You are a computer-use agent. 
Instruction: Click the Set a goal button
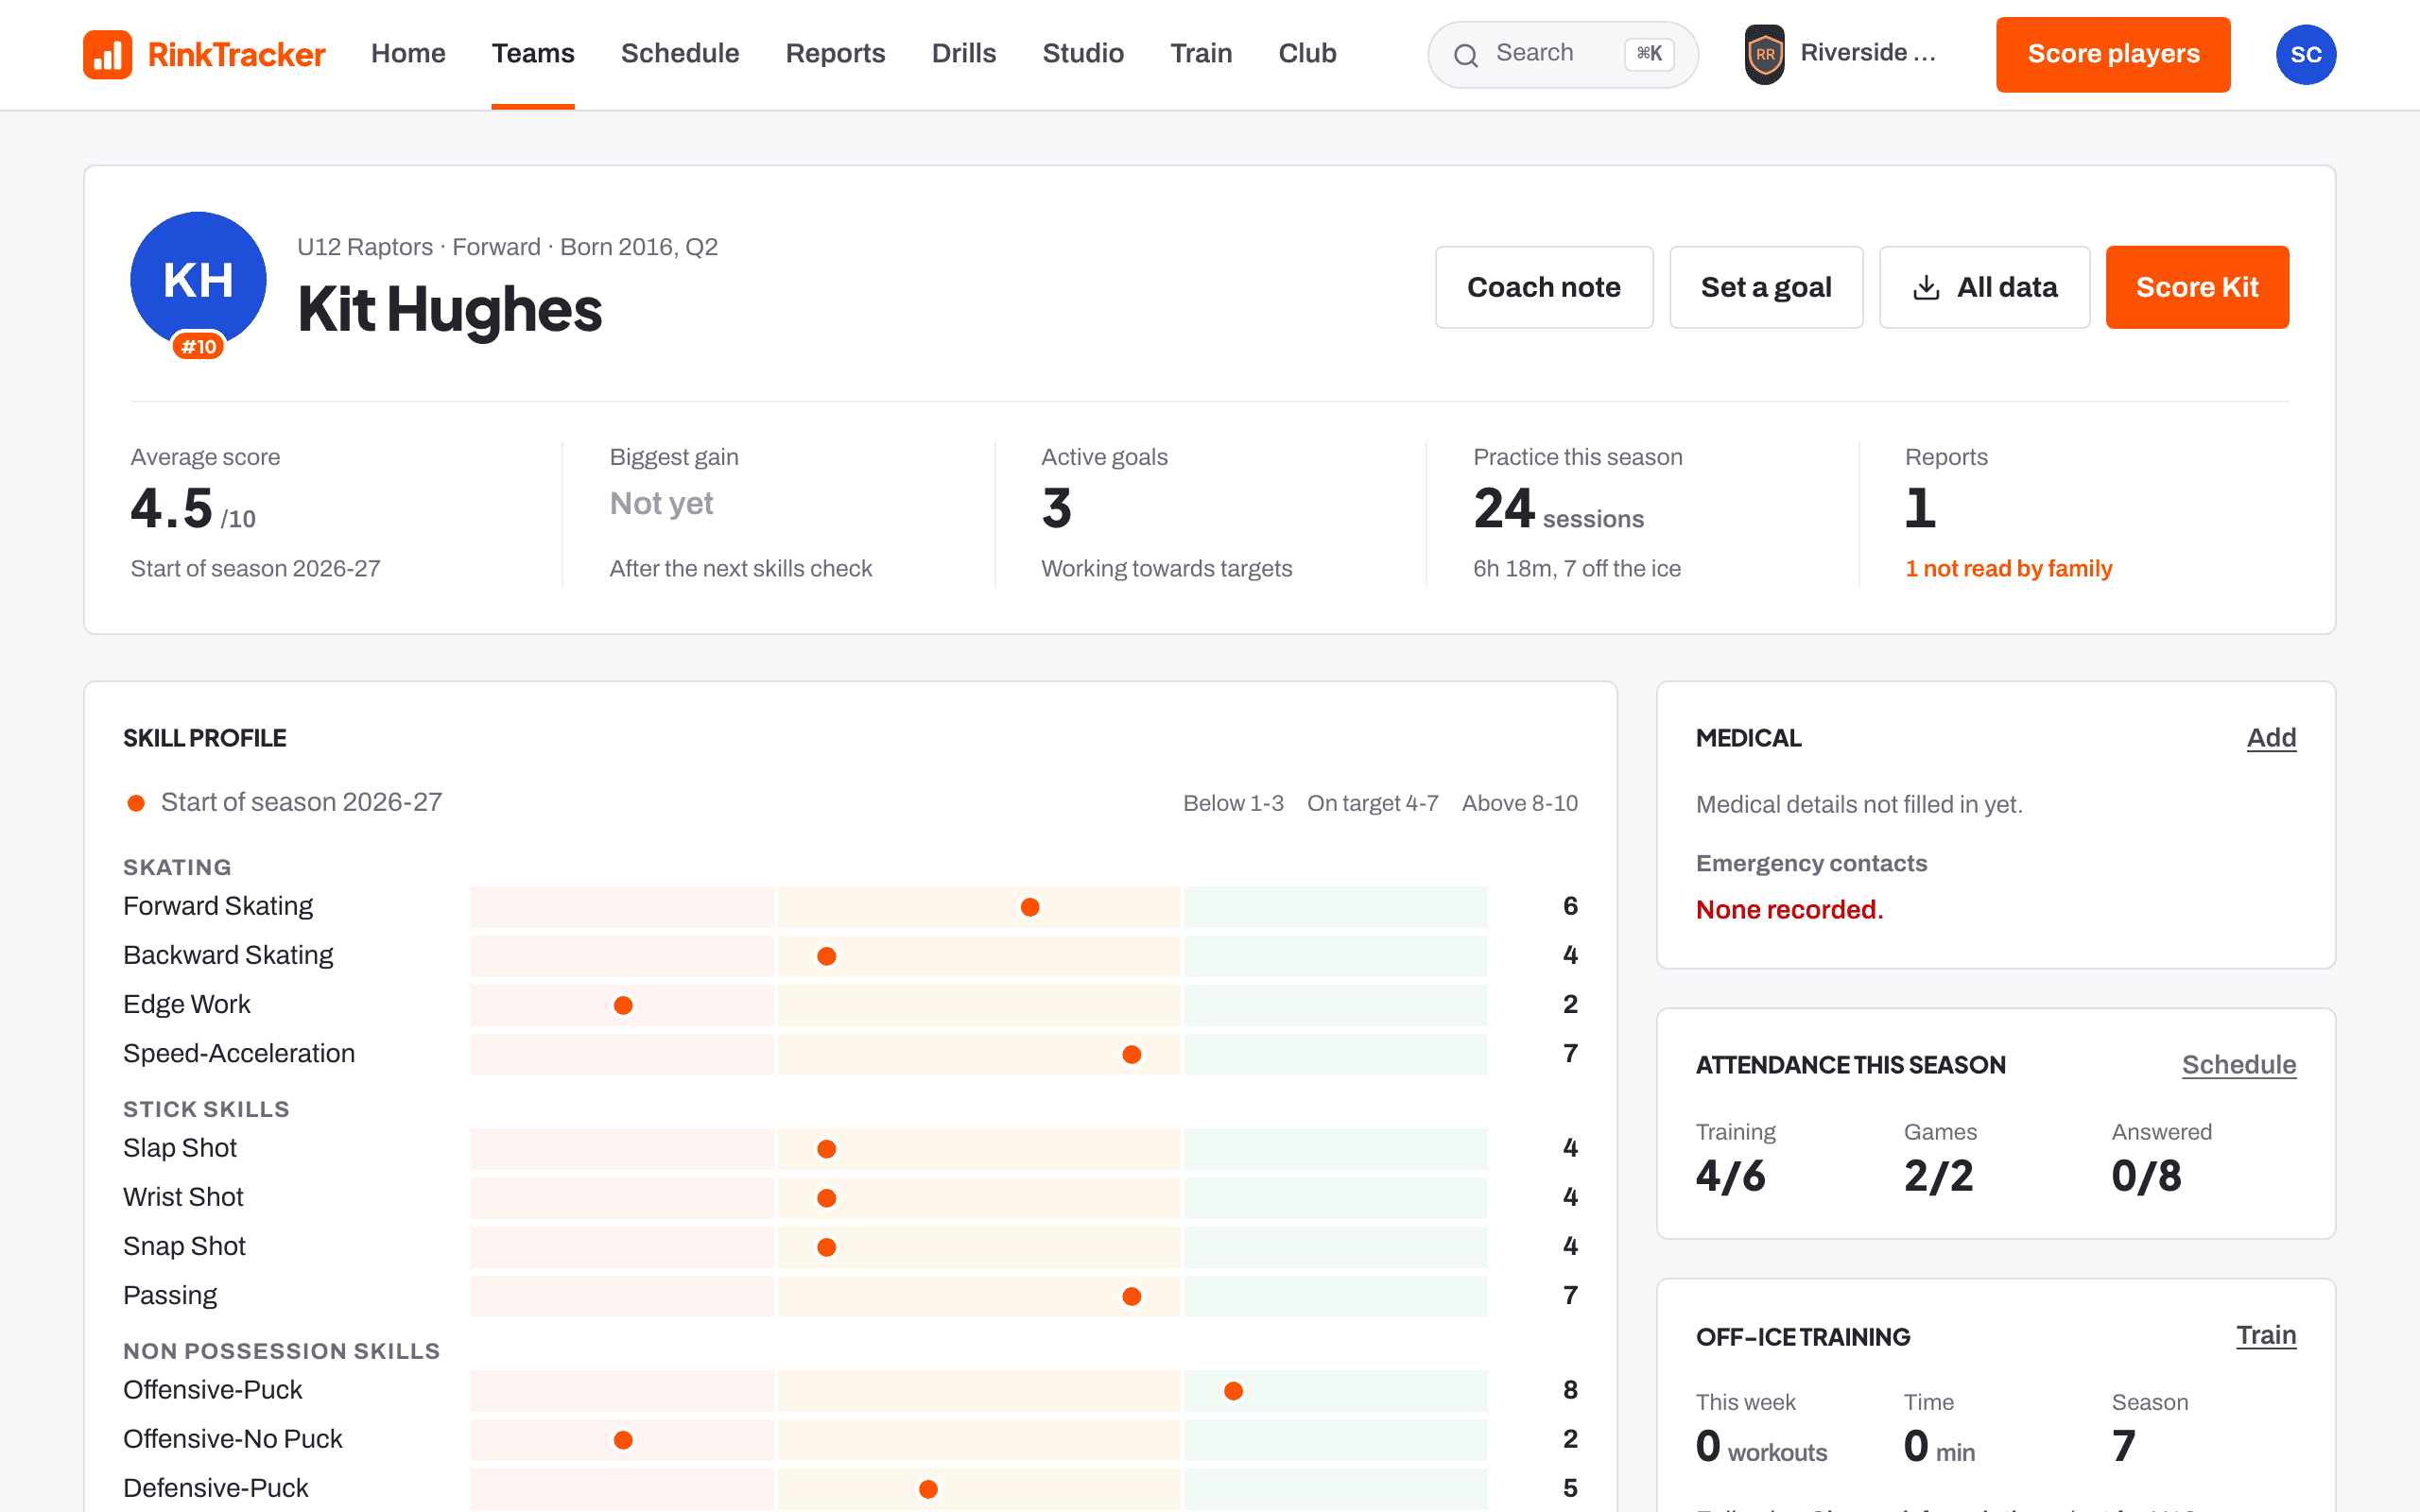click(x=1766, y=287)
